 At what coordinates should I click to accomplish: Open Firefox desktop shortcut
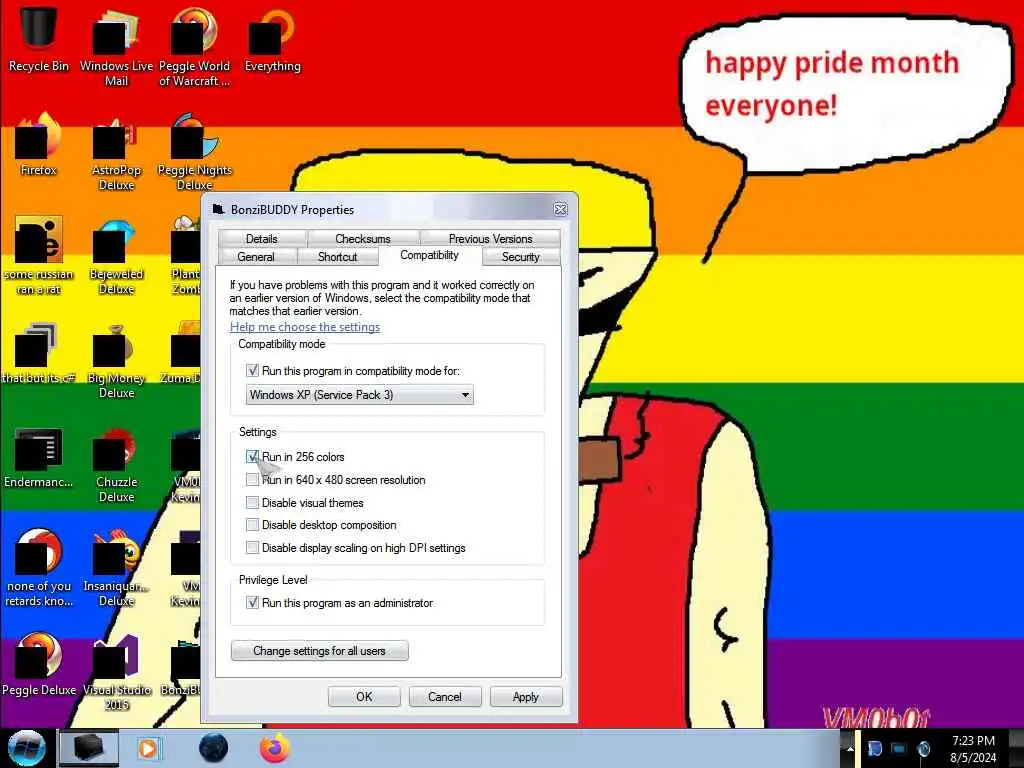click(38, 144)
